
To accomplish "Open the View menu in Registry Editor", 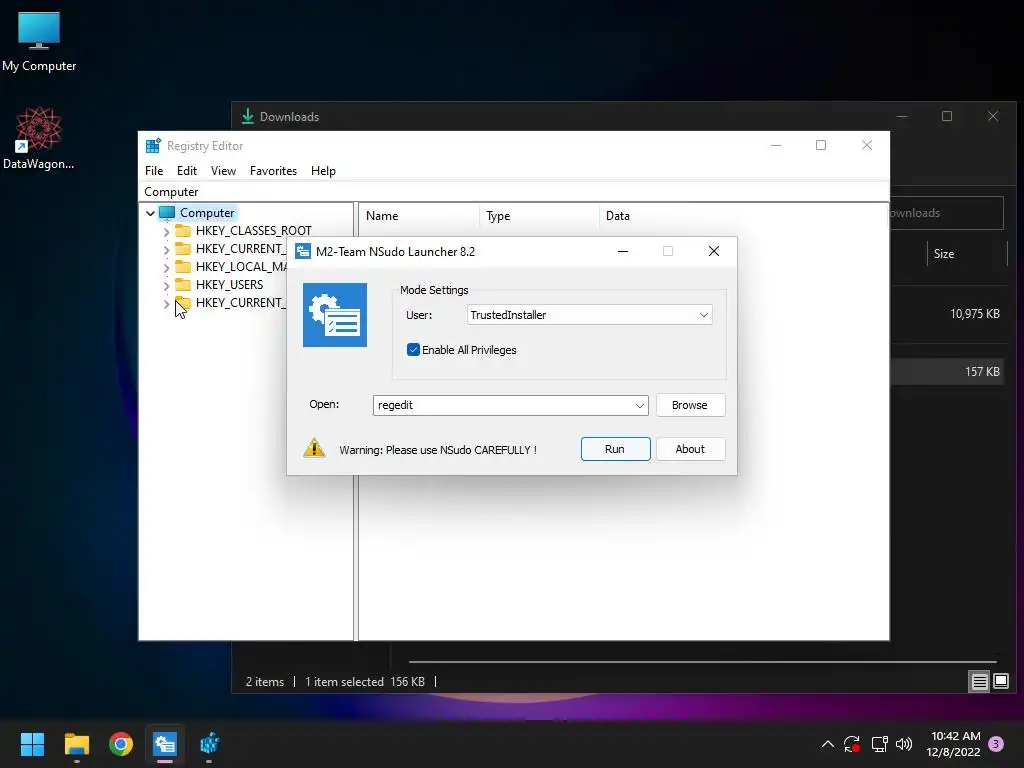I will (223, 170).
